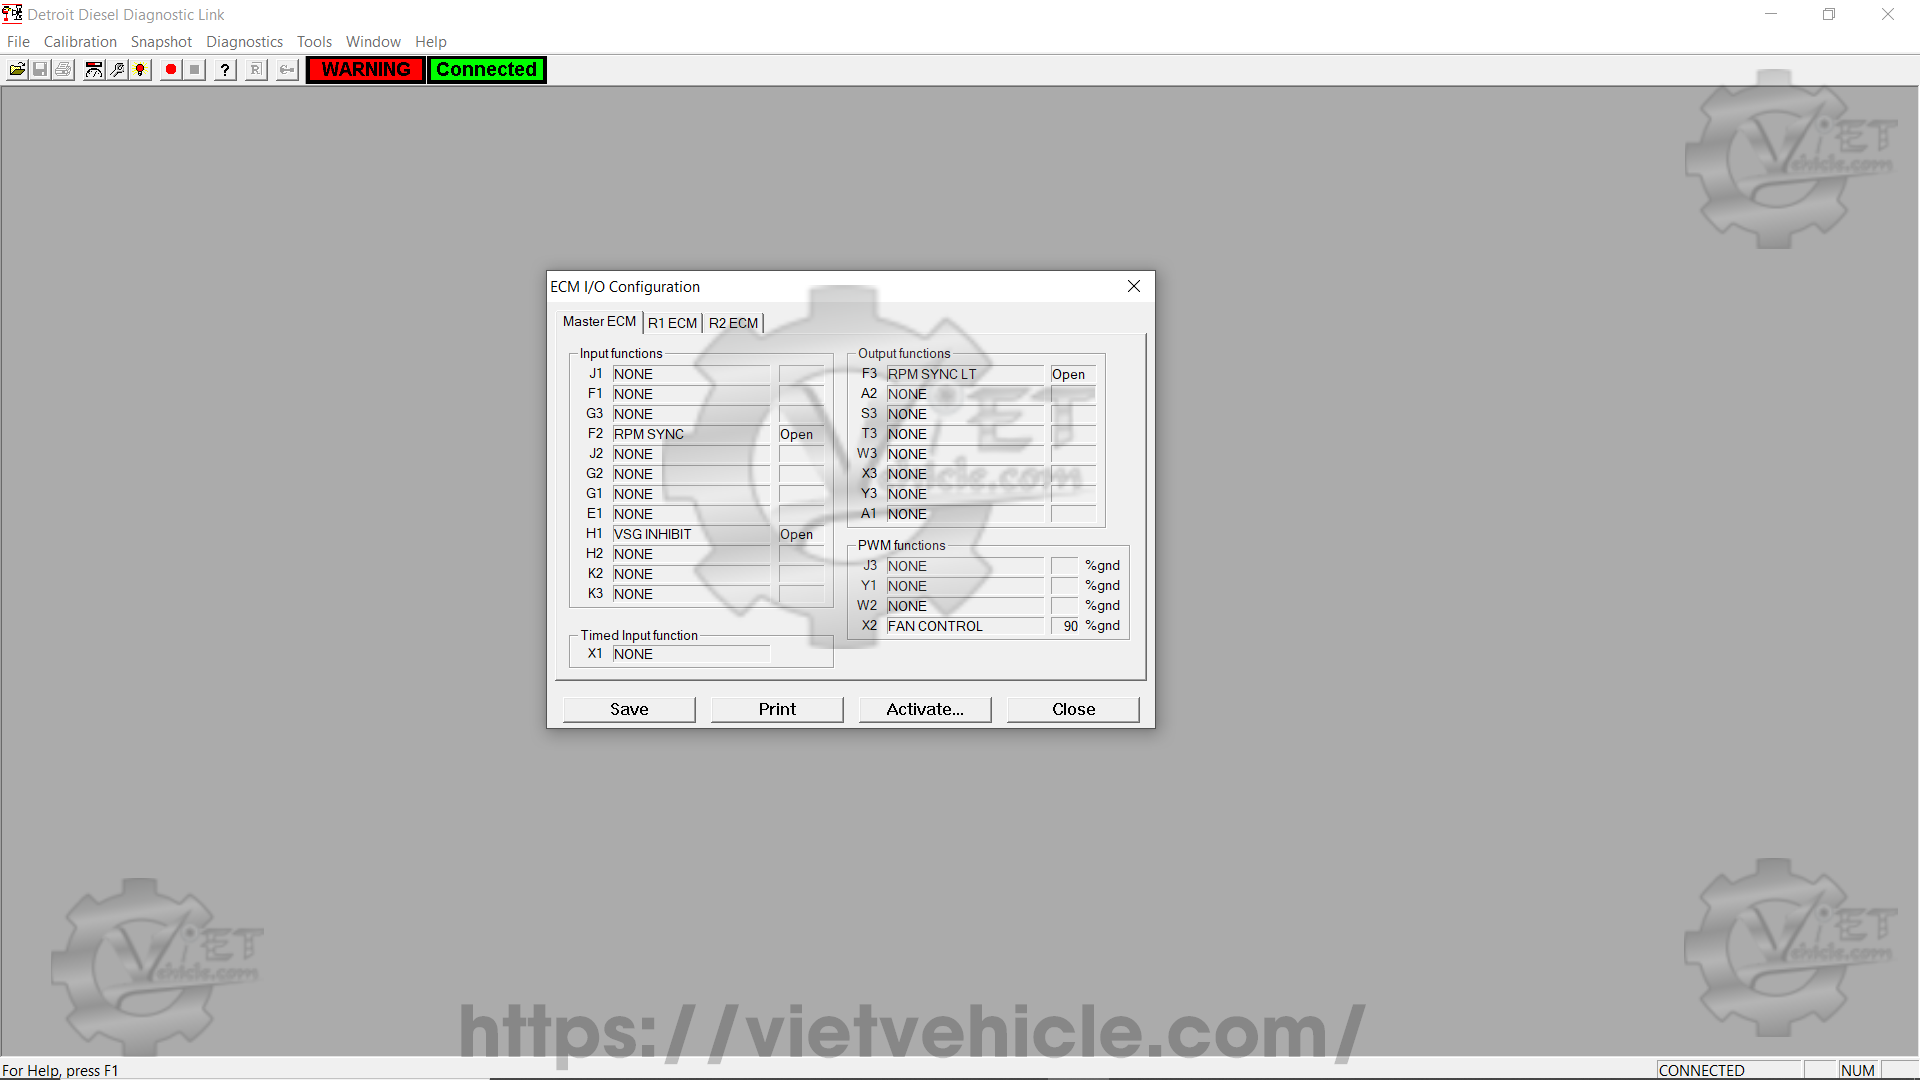The image size is (1920, 1080).
Task: Select the X2 FAN CONTROL PWM field
Action: pyautogui.click(x=964, y=626)
